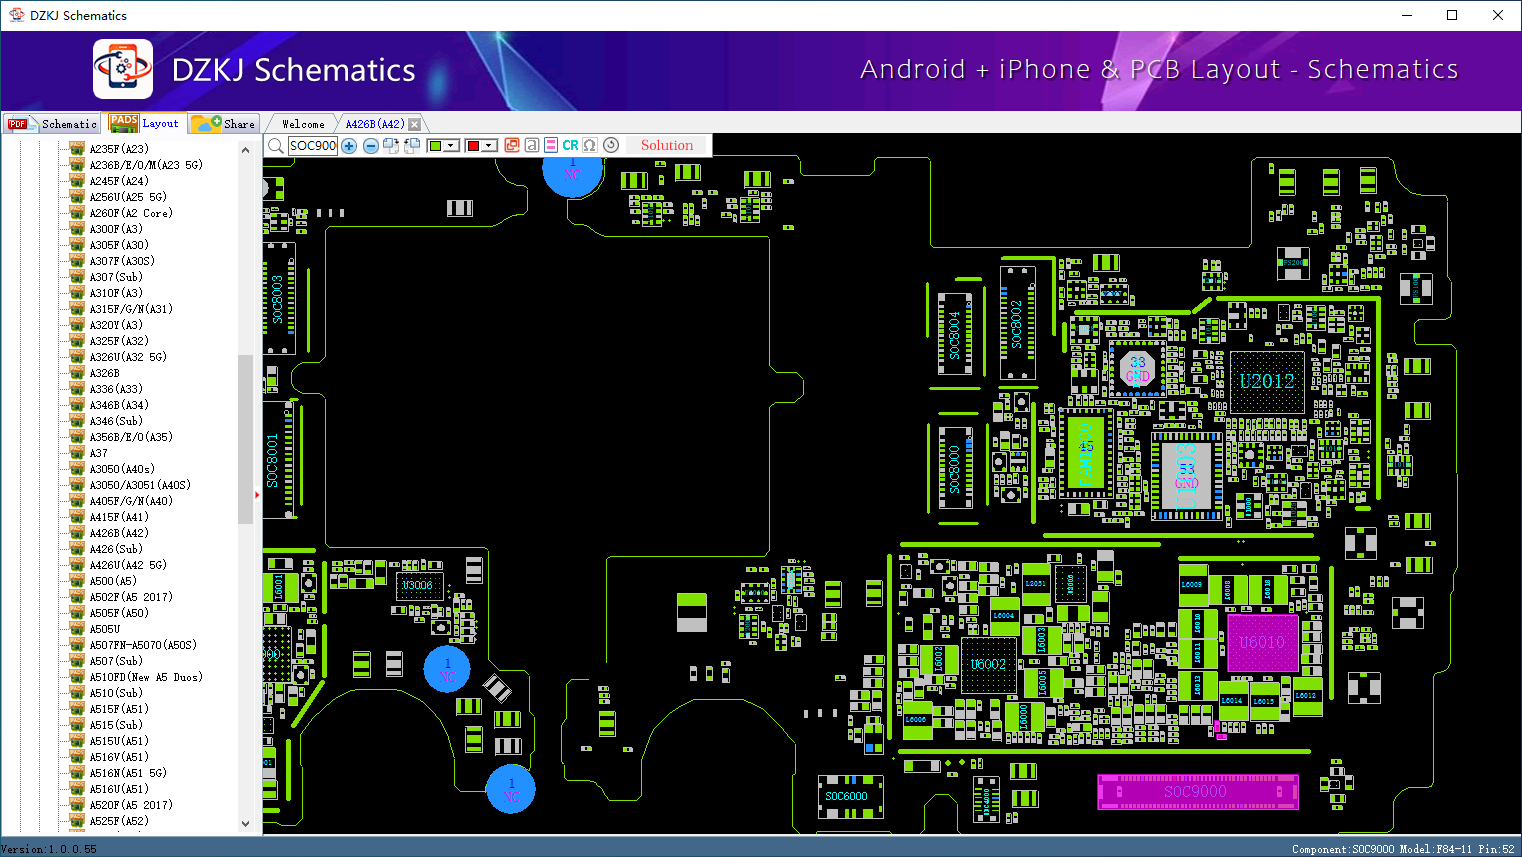Screen dimensions: 1522x857
Task: Open A510FD(New A5 Duos) entry
Action: (146, 677)
